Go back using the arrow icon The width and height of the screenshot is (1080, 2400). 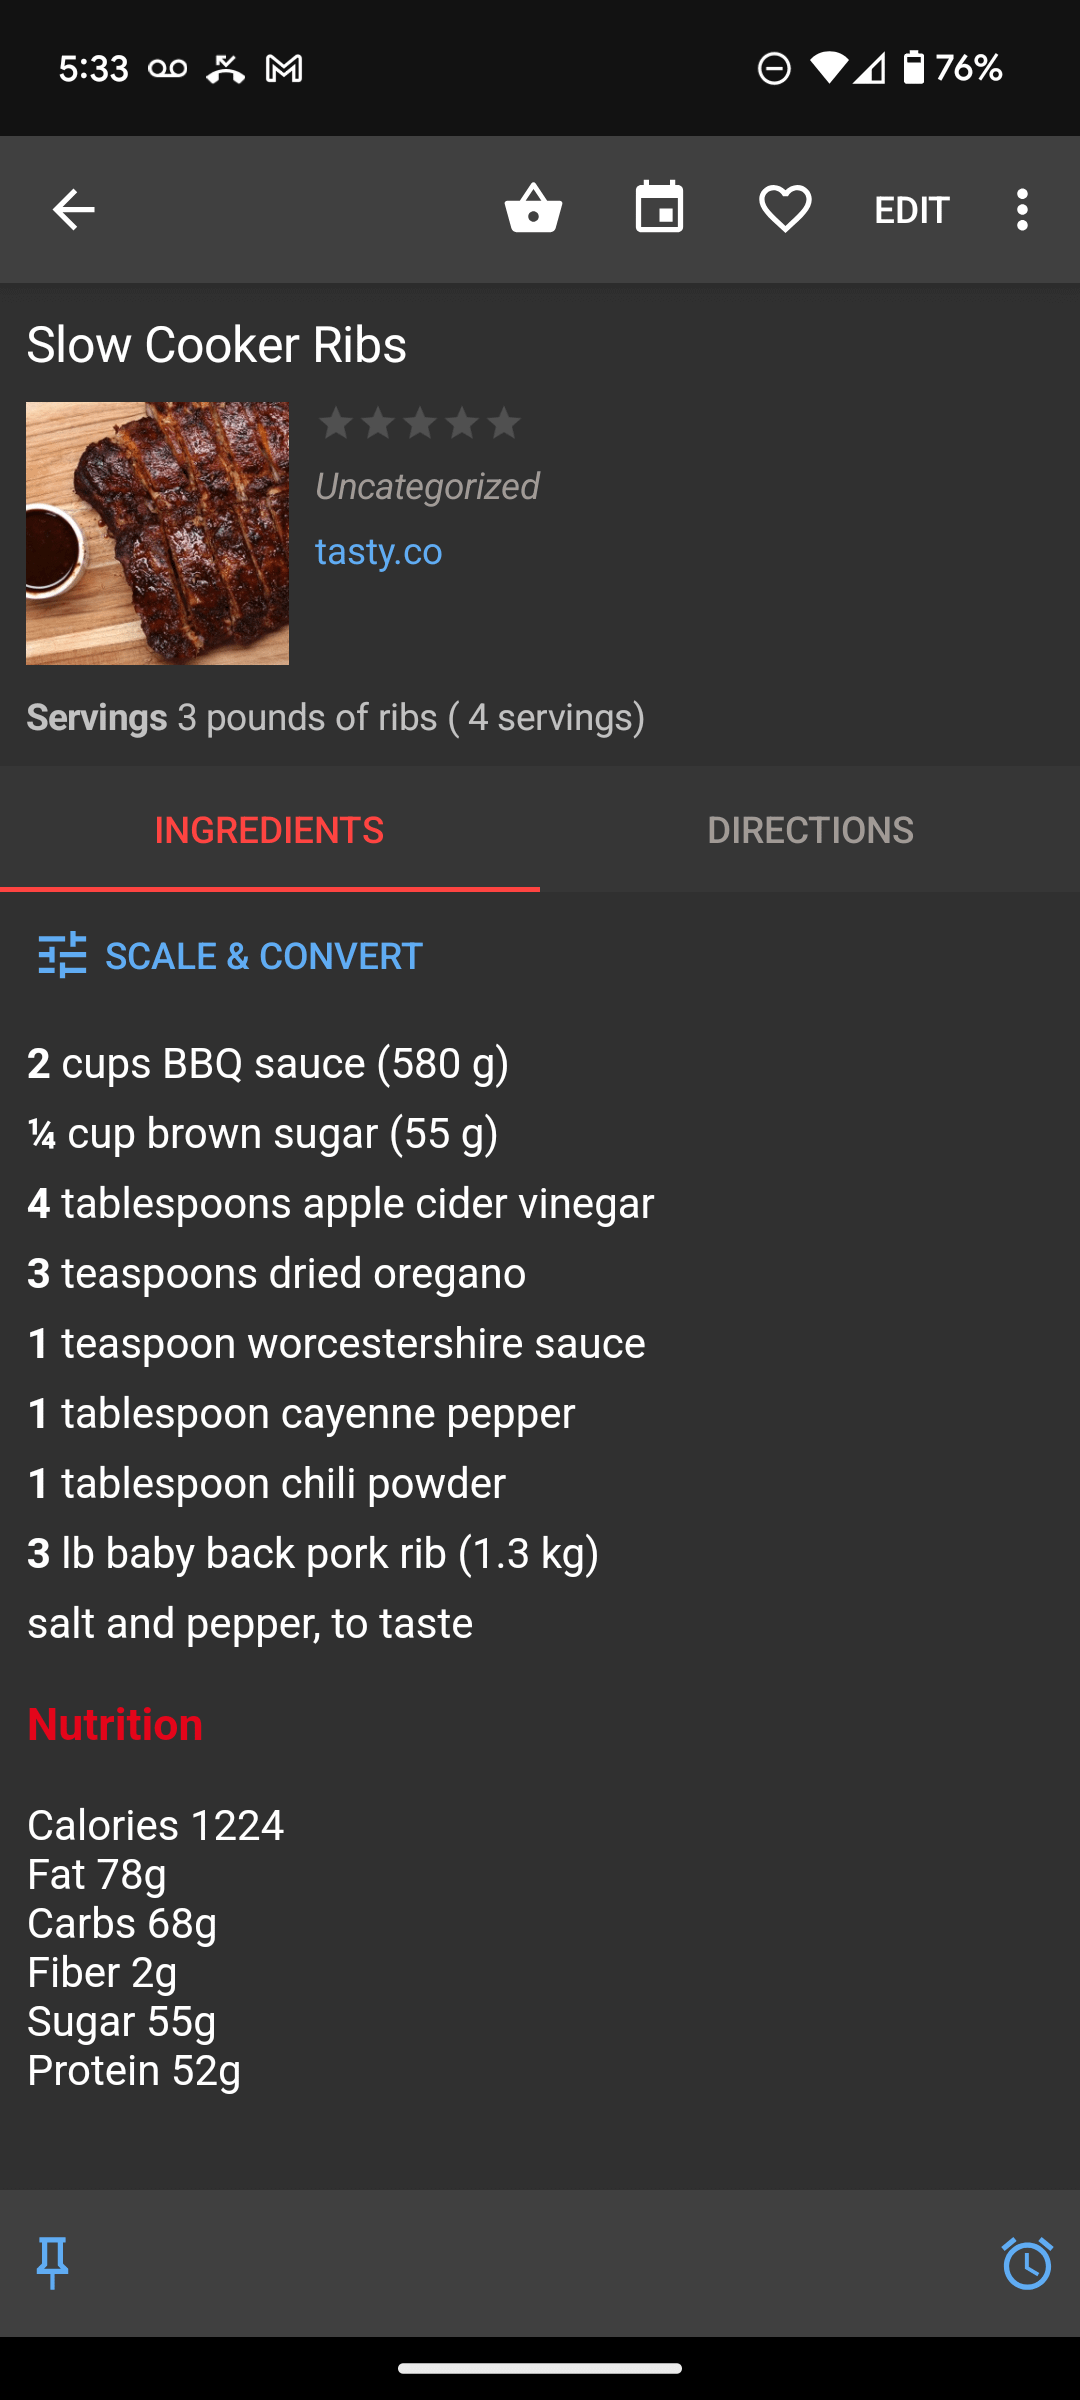click(73, 210)
